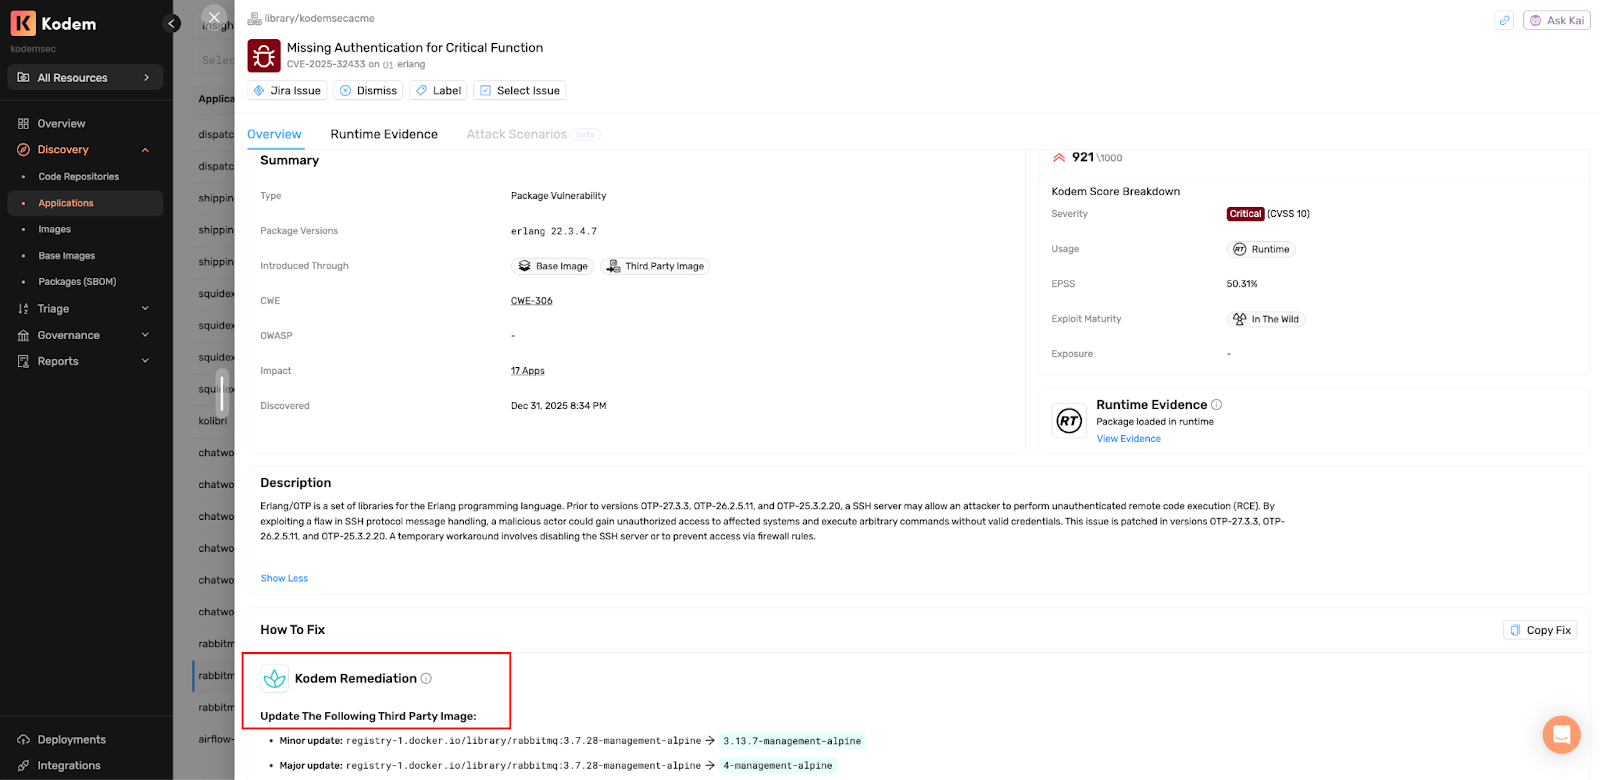Open the 17 Apps impact link
1600x780 pixels.
coord(527,371)
